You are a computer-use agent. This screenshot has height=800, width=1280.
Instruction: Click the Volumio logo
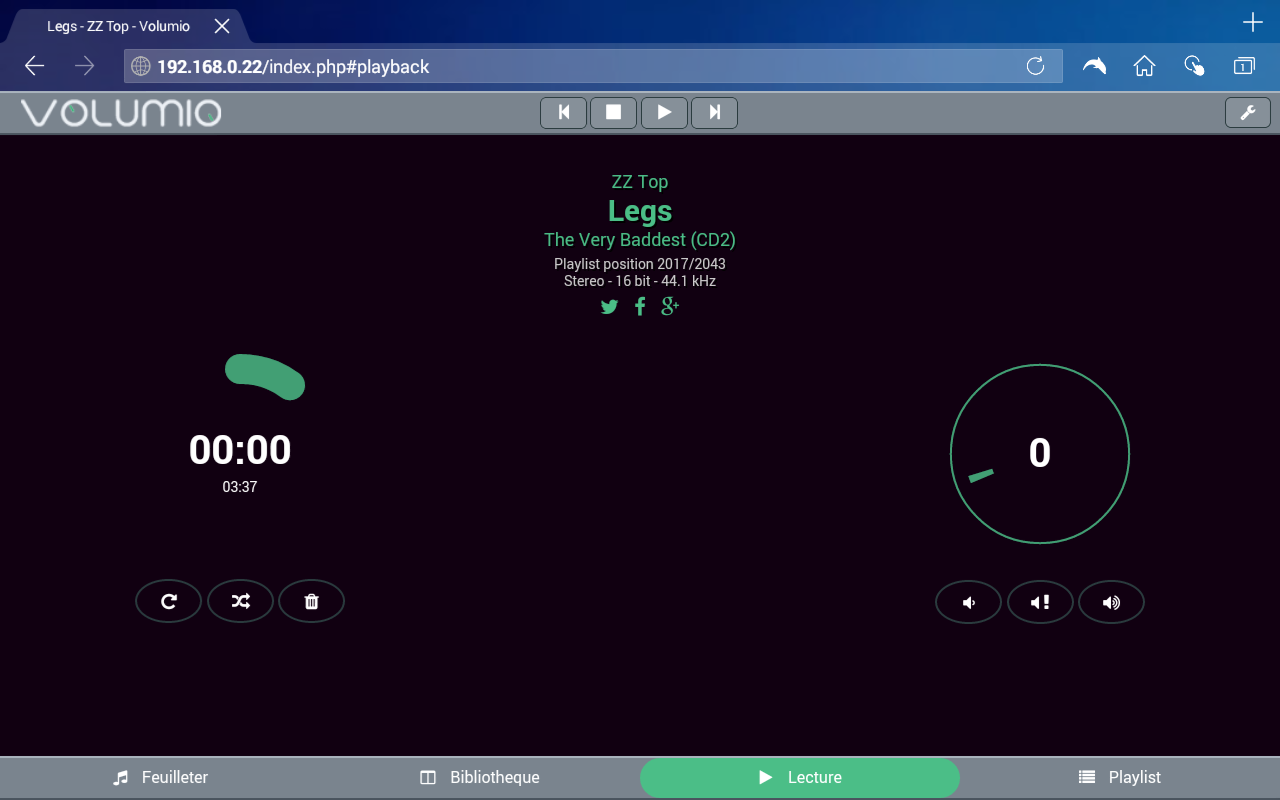(x=121, y=113)
